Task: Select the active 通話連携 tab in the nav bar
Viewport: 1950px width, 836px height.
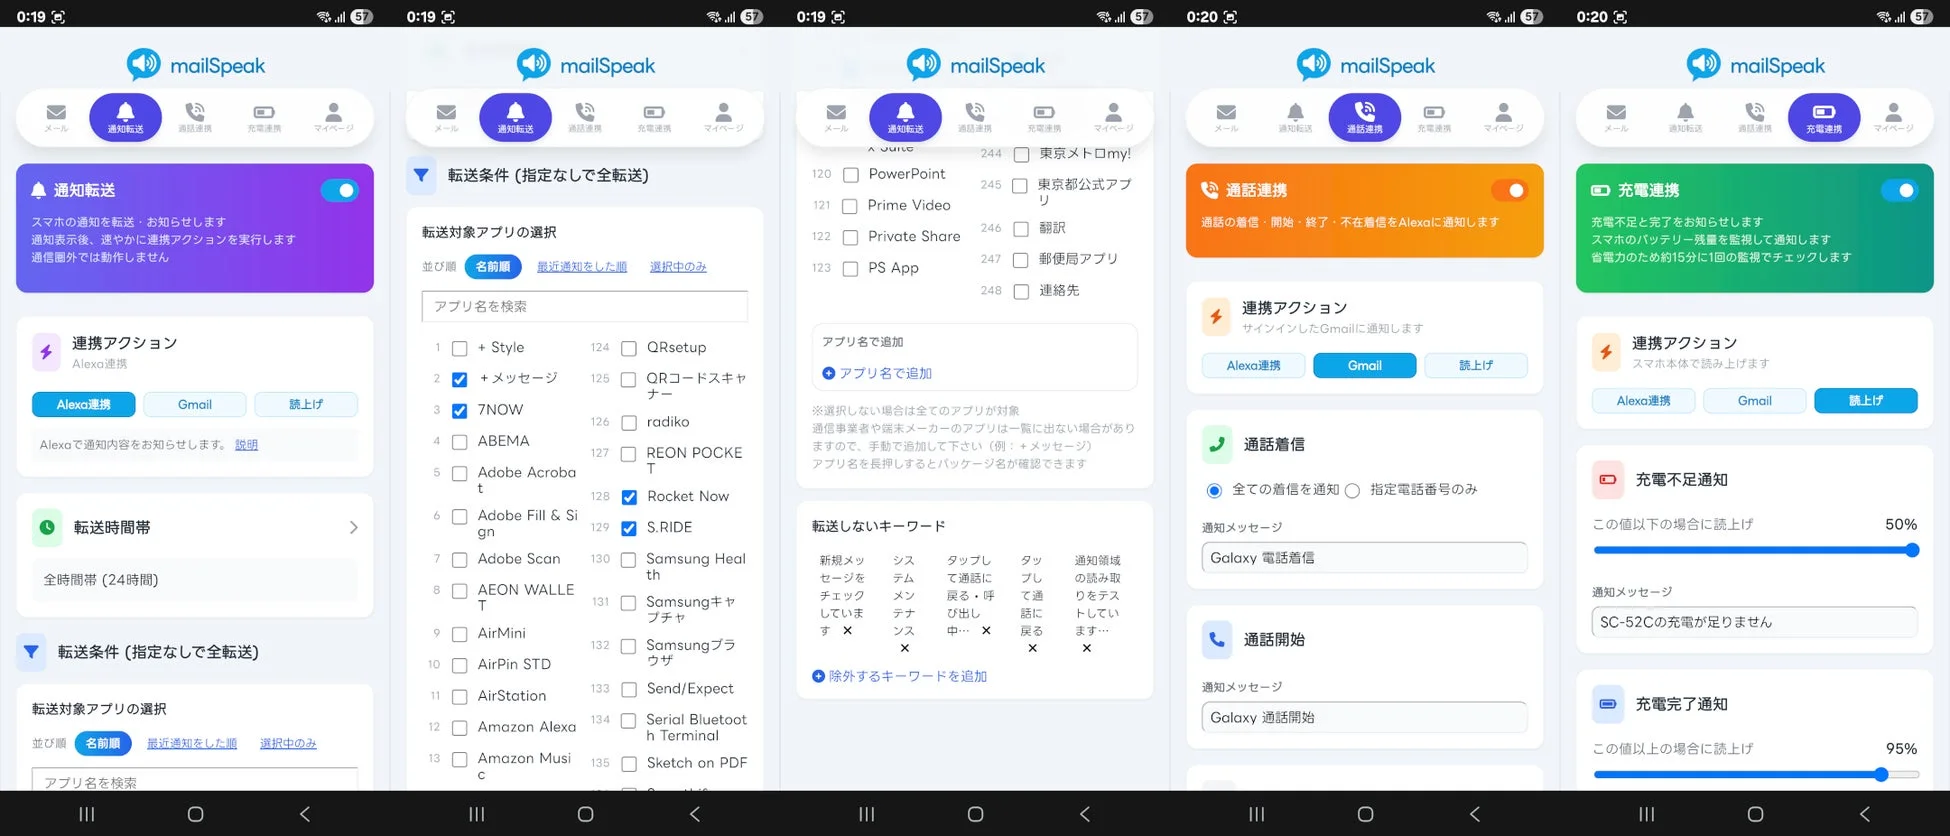Action: tap(1365, 117)
